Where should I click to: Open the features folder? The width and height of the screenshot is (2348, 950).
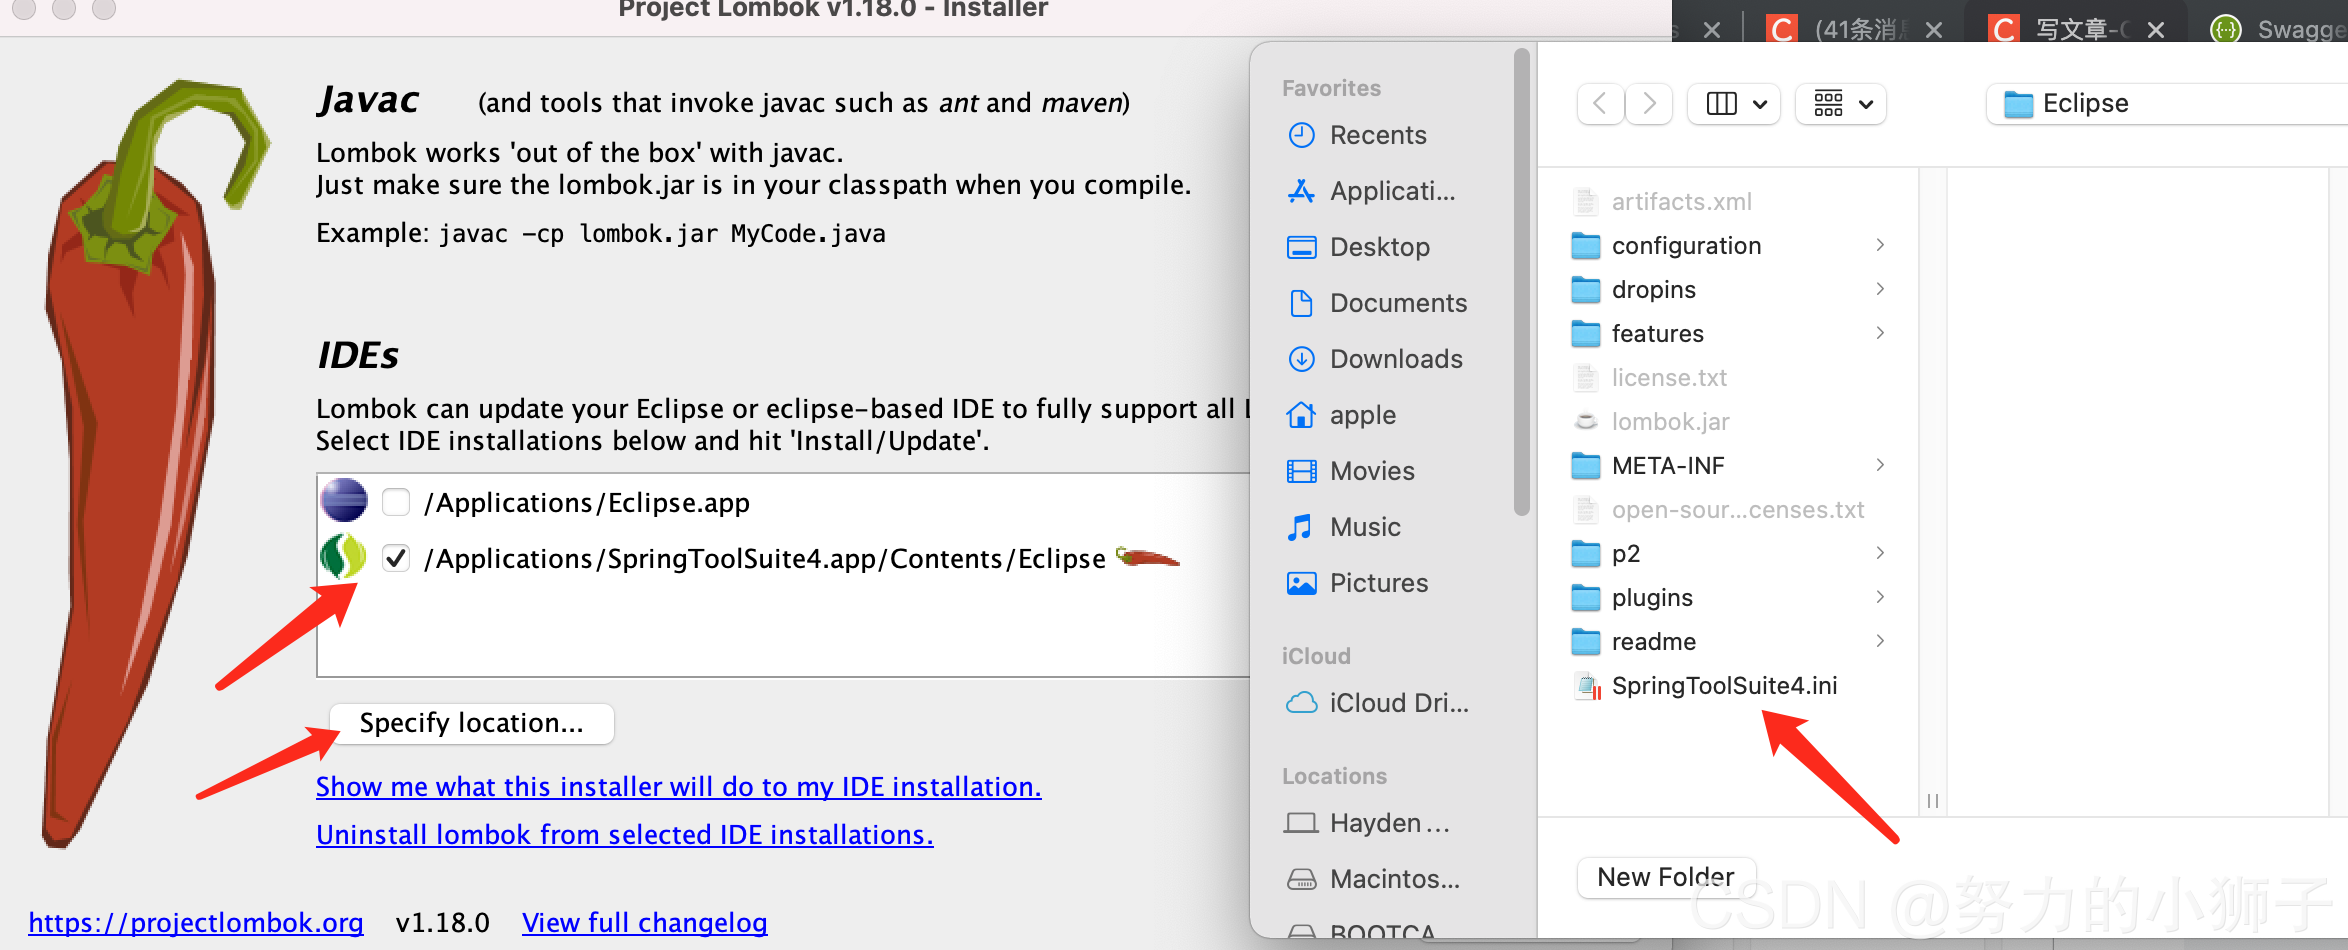(1658, 333)
